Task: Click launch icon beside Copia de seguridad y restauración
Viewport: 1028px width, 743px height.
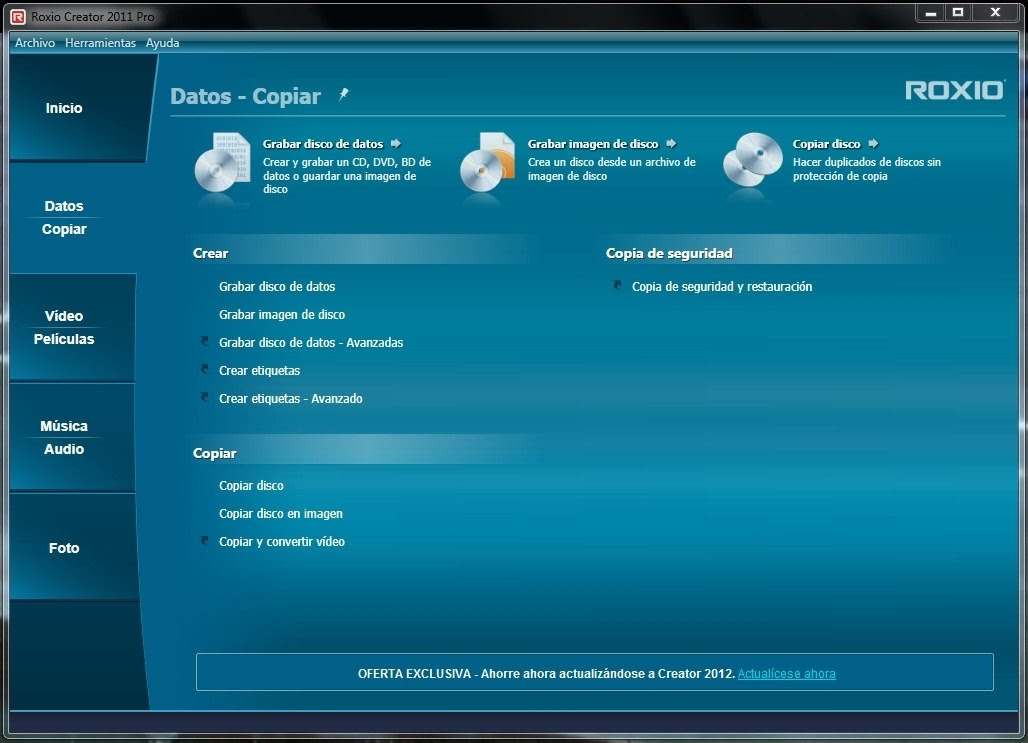Action: (617, 285)
